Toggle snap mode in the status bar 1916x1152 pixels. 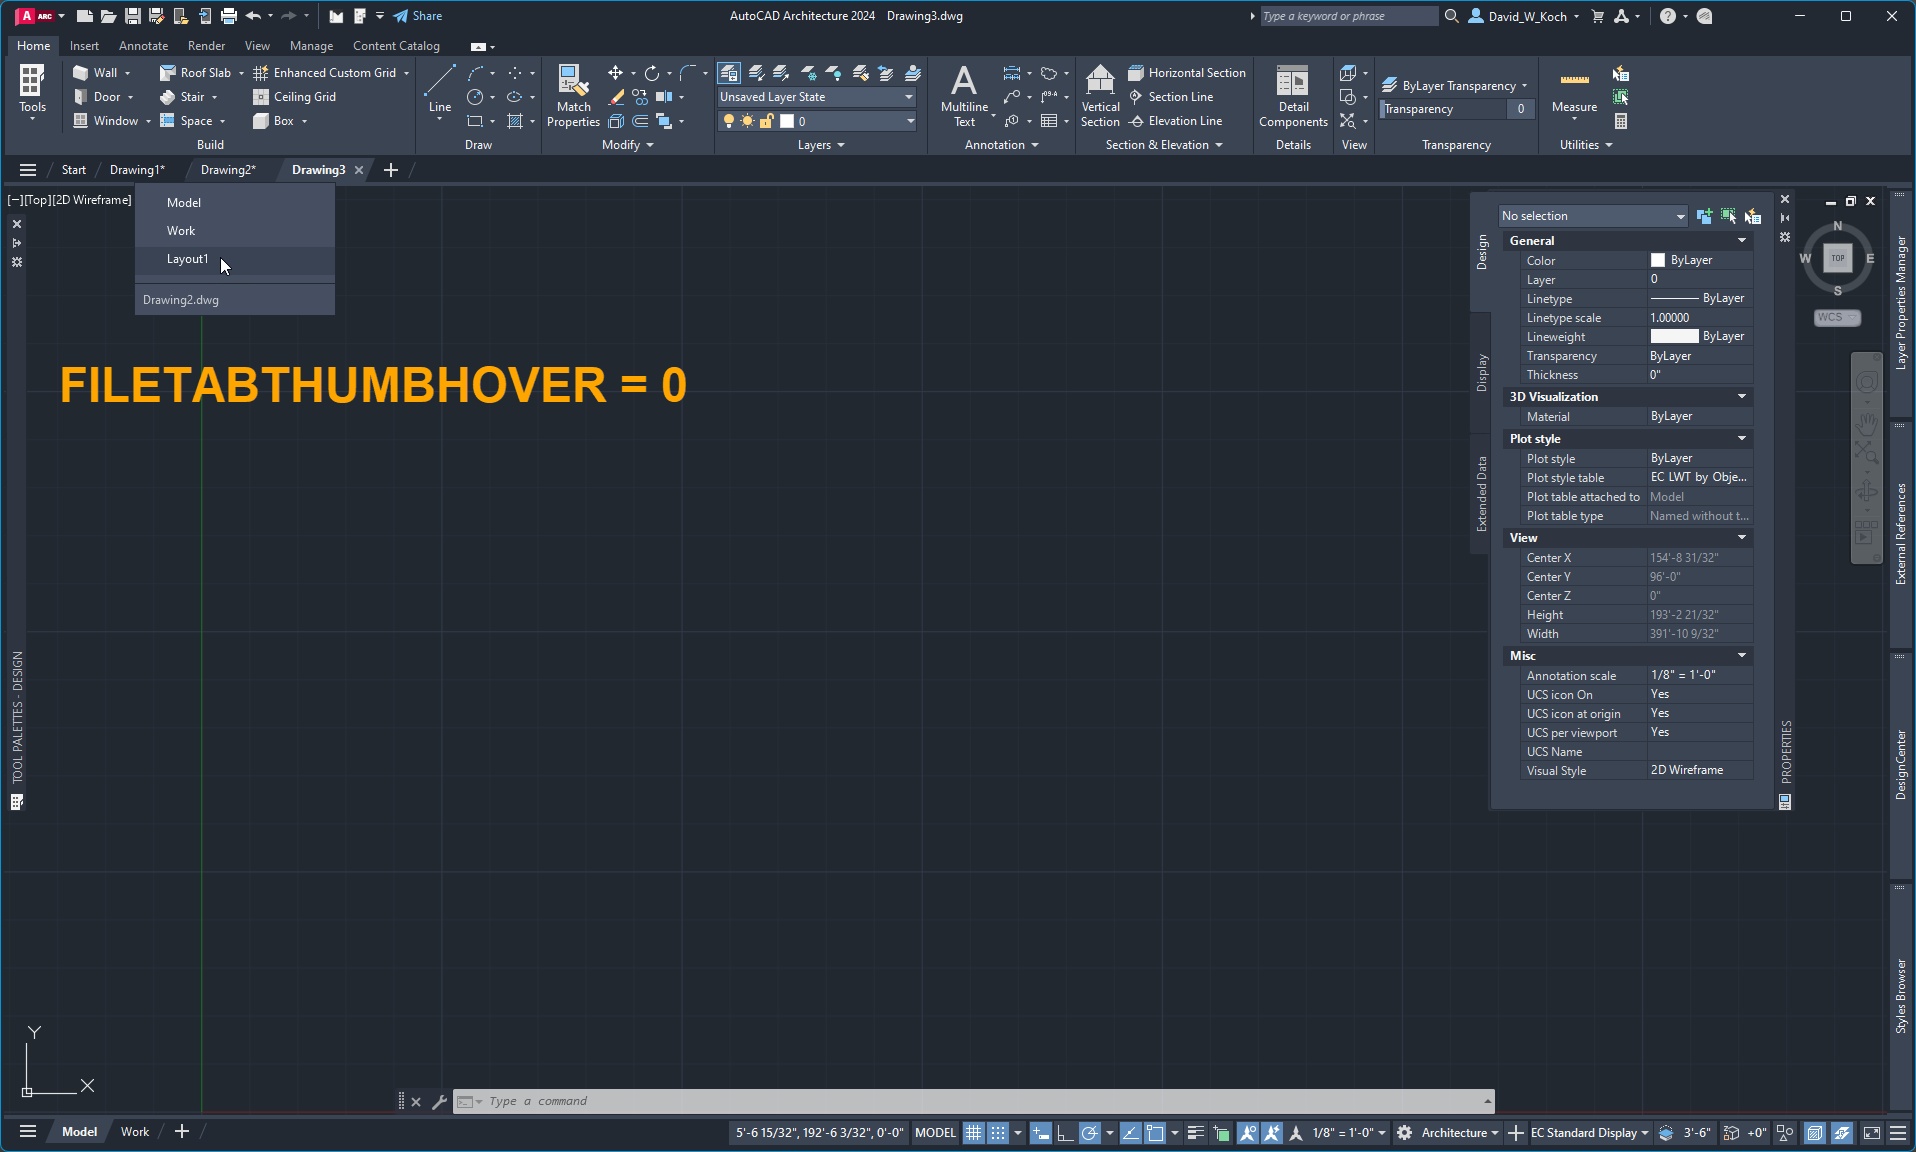point(997,1132)
